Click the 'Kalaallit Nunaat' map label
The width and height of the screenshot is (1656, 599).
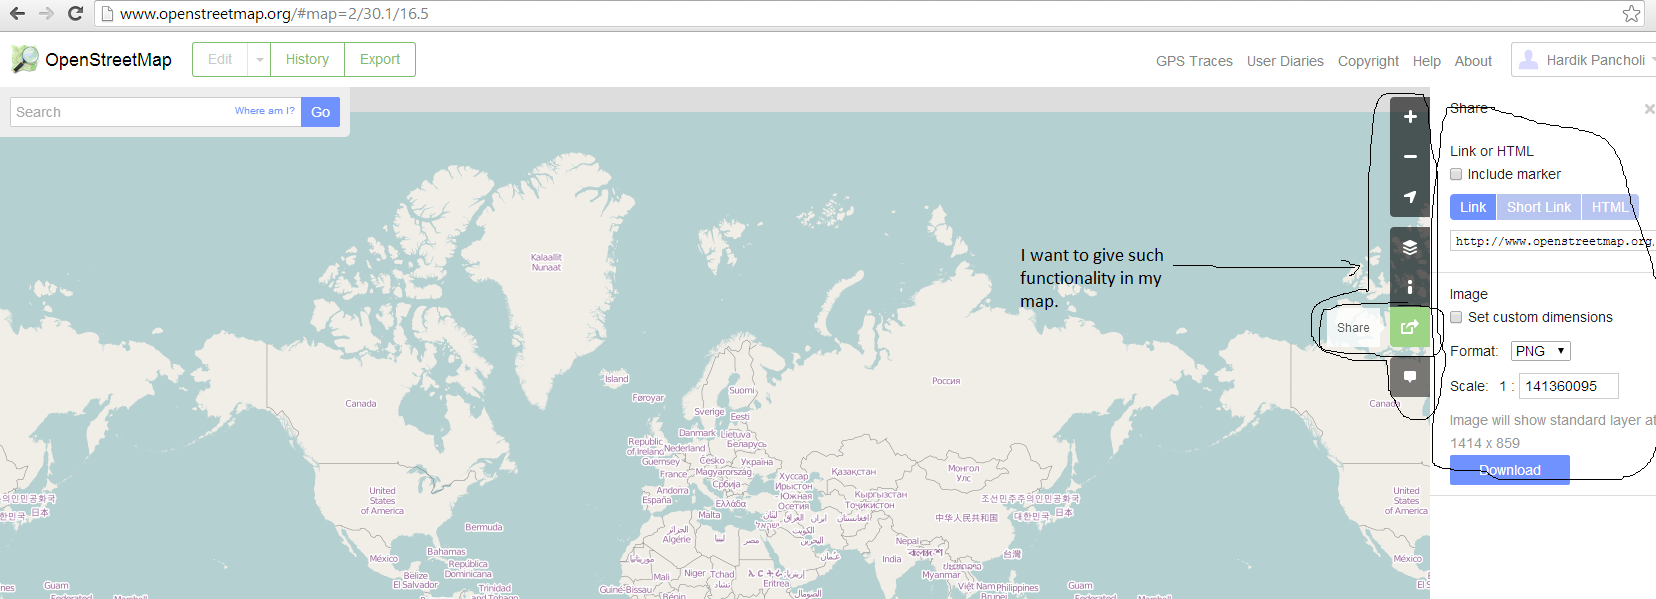546,262
